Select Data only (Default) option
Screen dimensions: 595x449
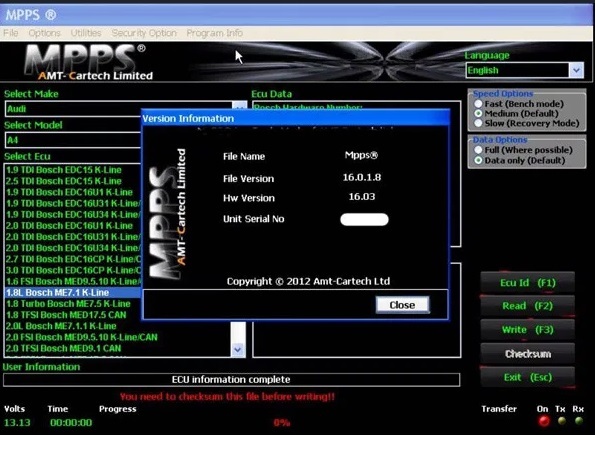coord(519,160)
